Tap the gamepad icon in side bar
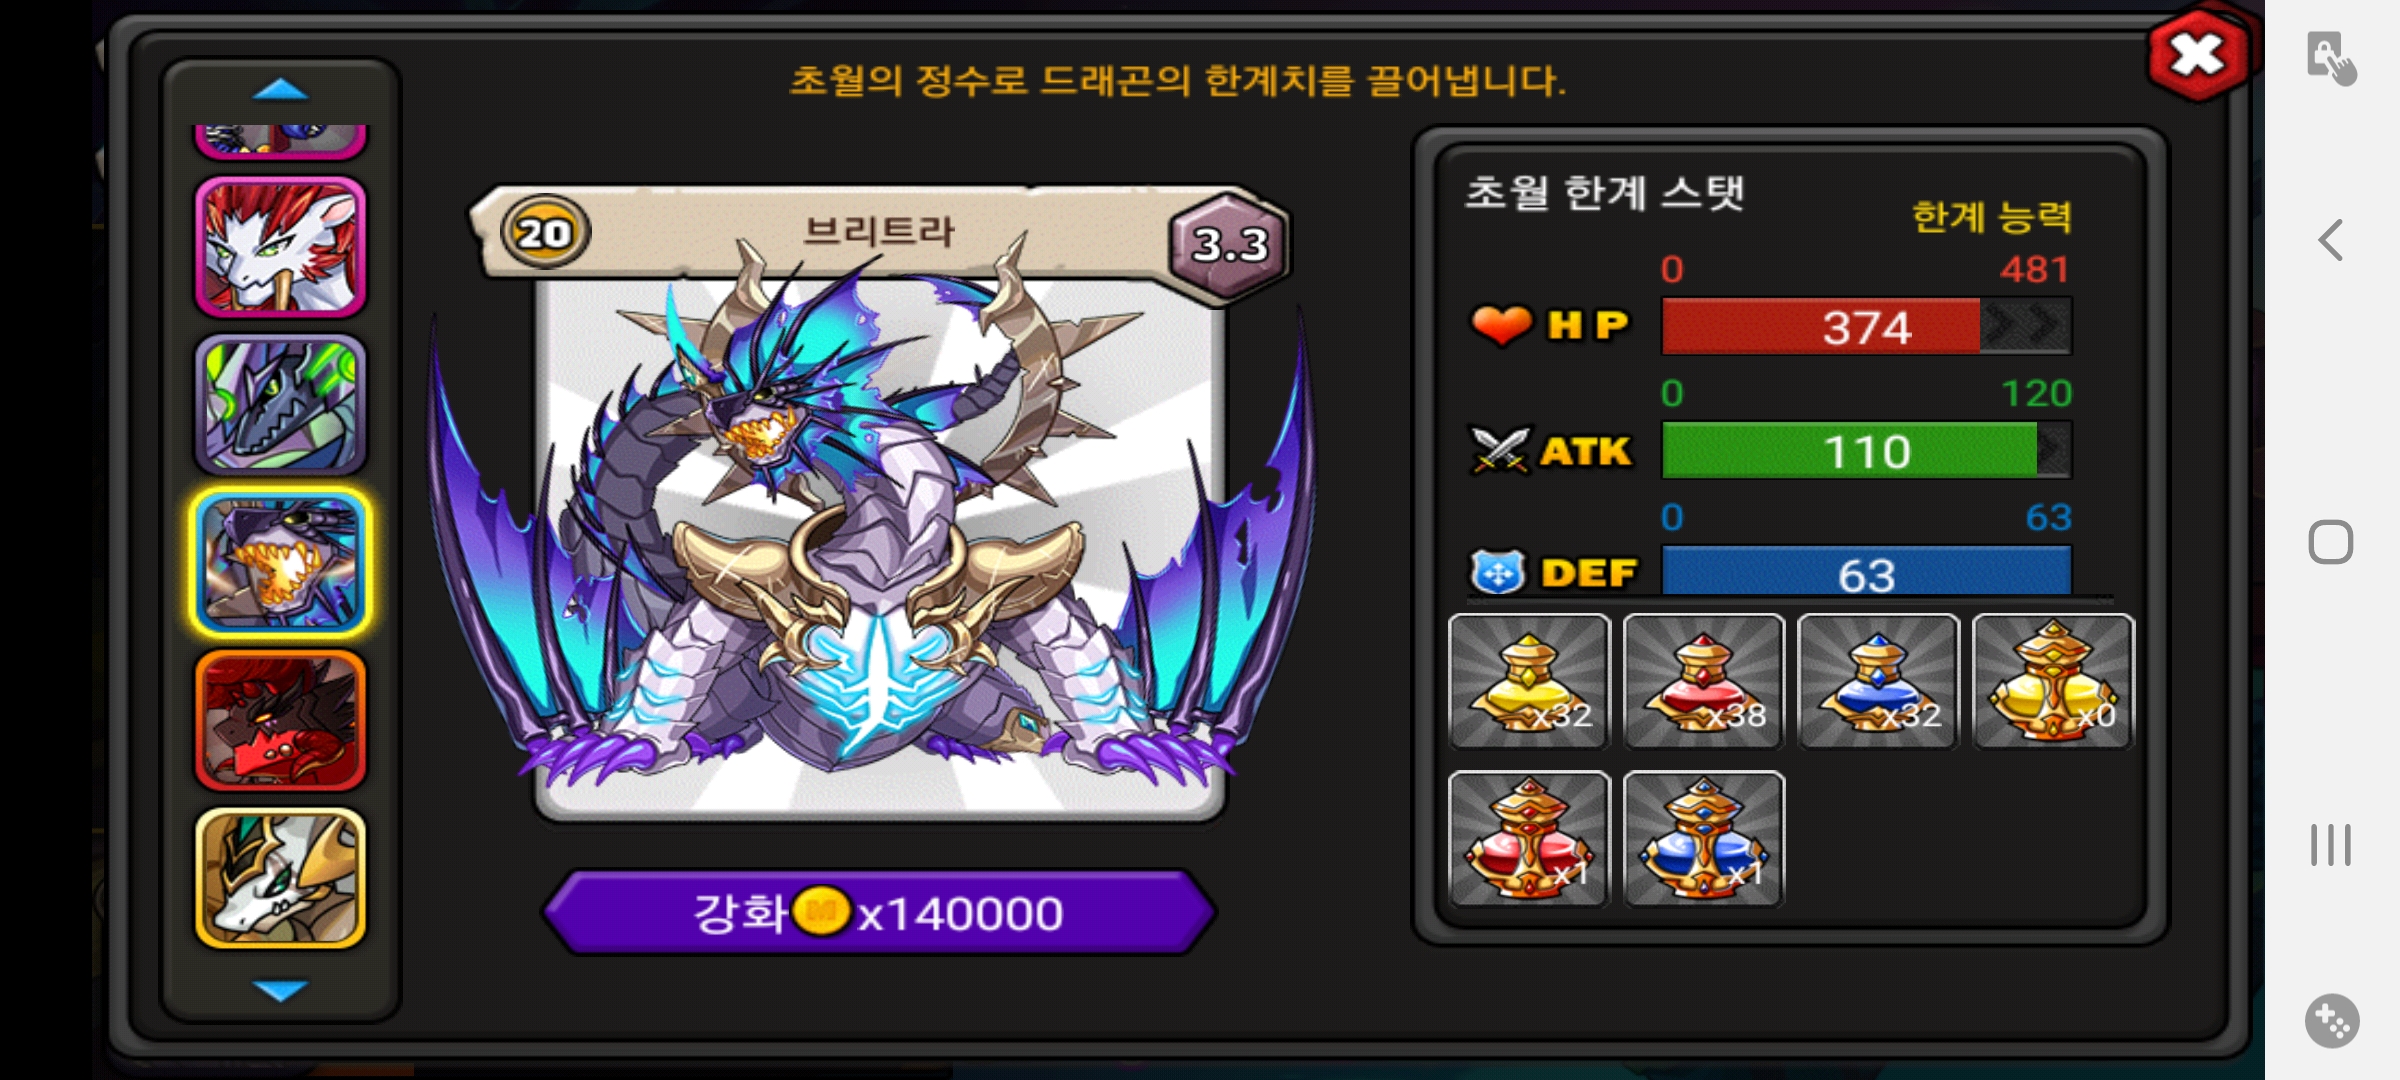2400x1080 pixels. pos(2332,1021)
